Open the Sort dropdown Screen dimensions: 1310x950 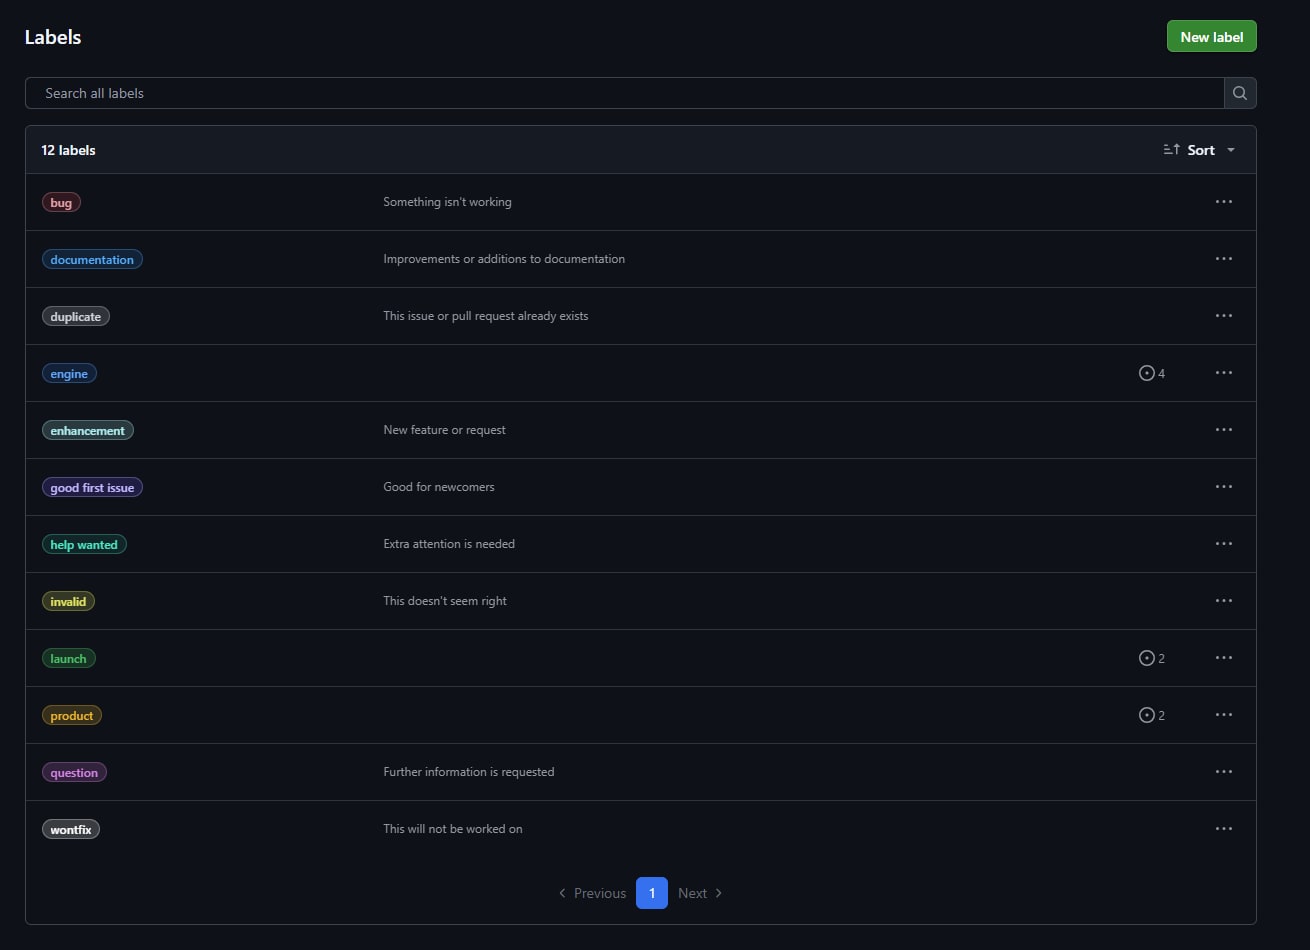pyautogui.click(x=1199, y=150)
